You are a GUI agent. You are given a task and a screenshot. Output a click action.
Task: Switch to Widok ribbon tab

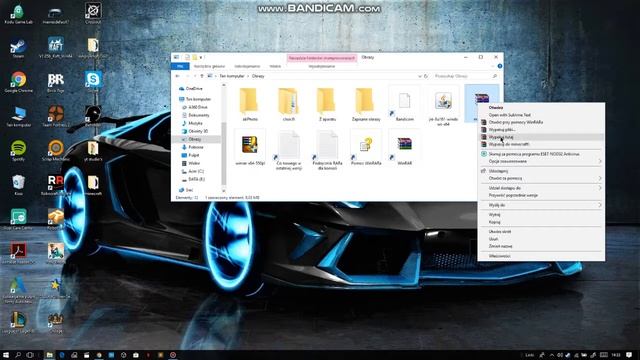[x=275, y=66]
